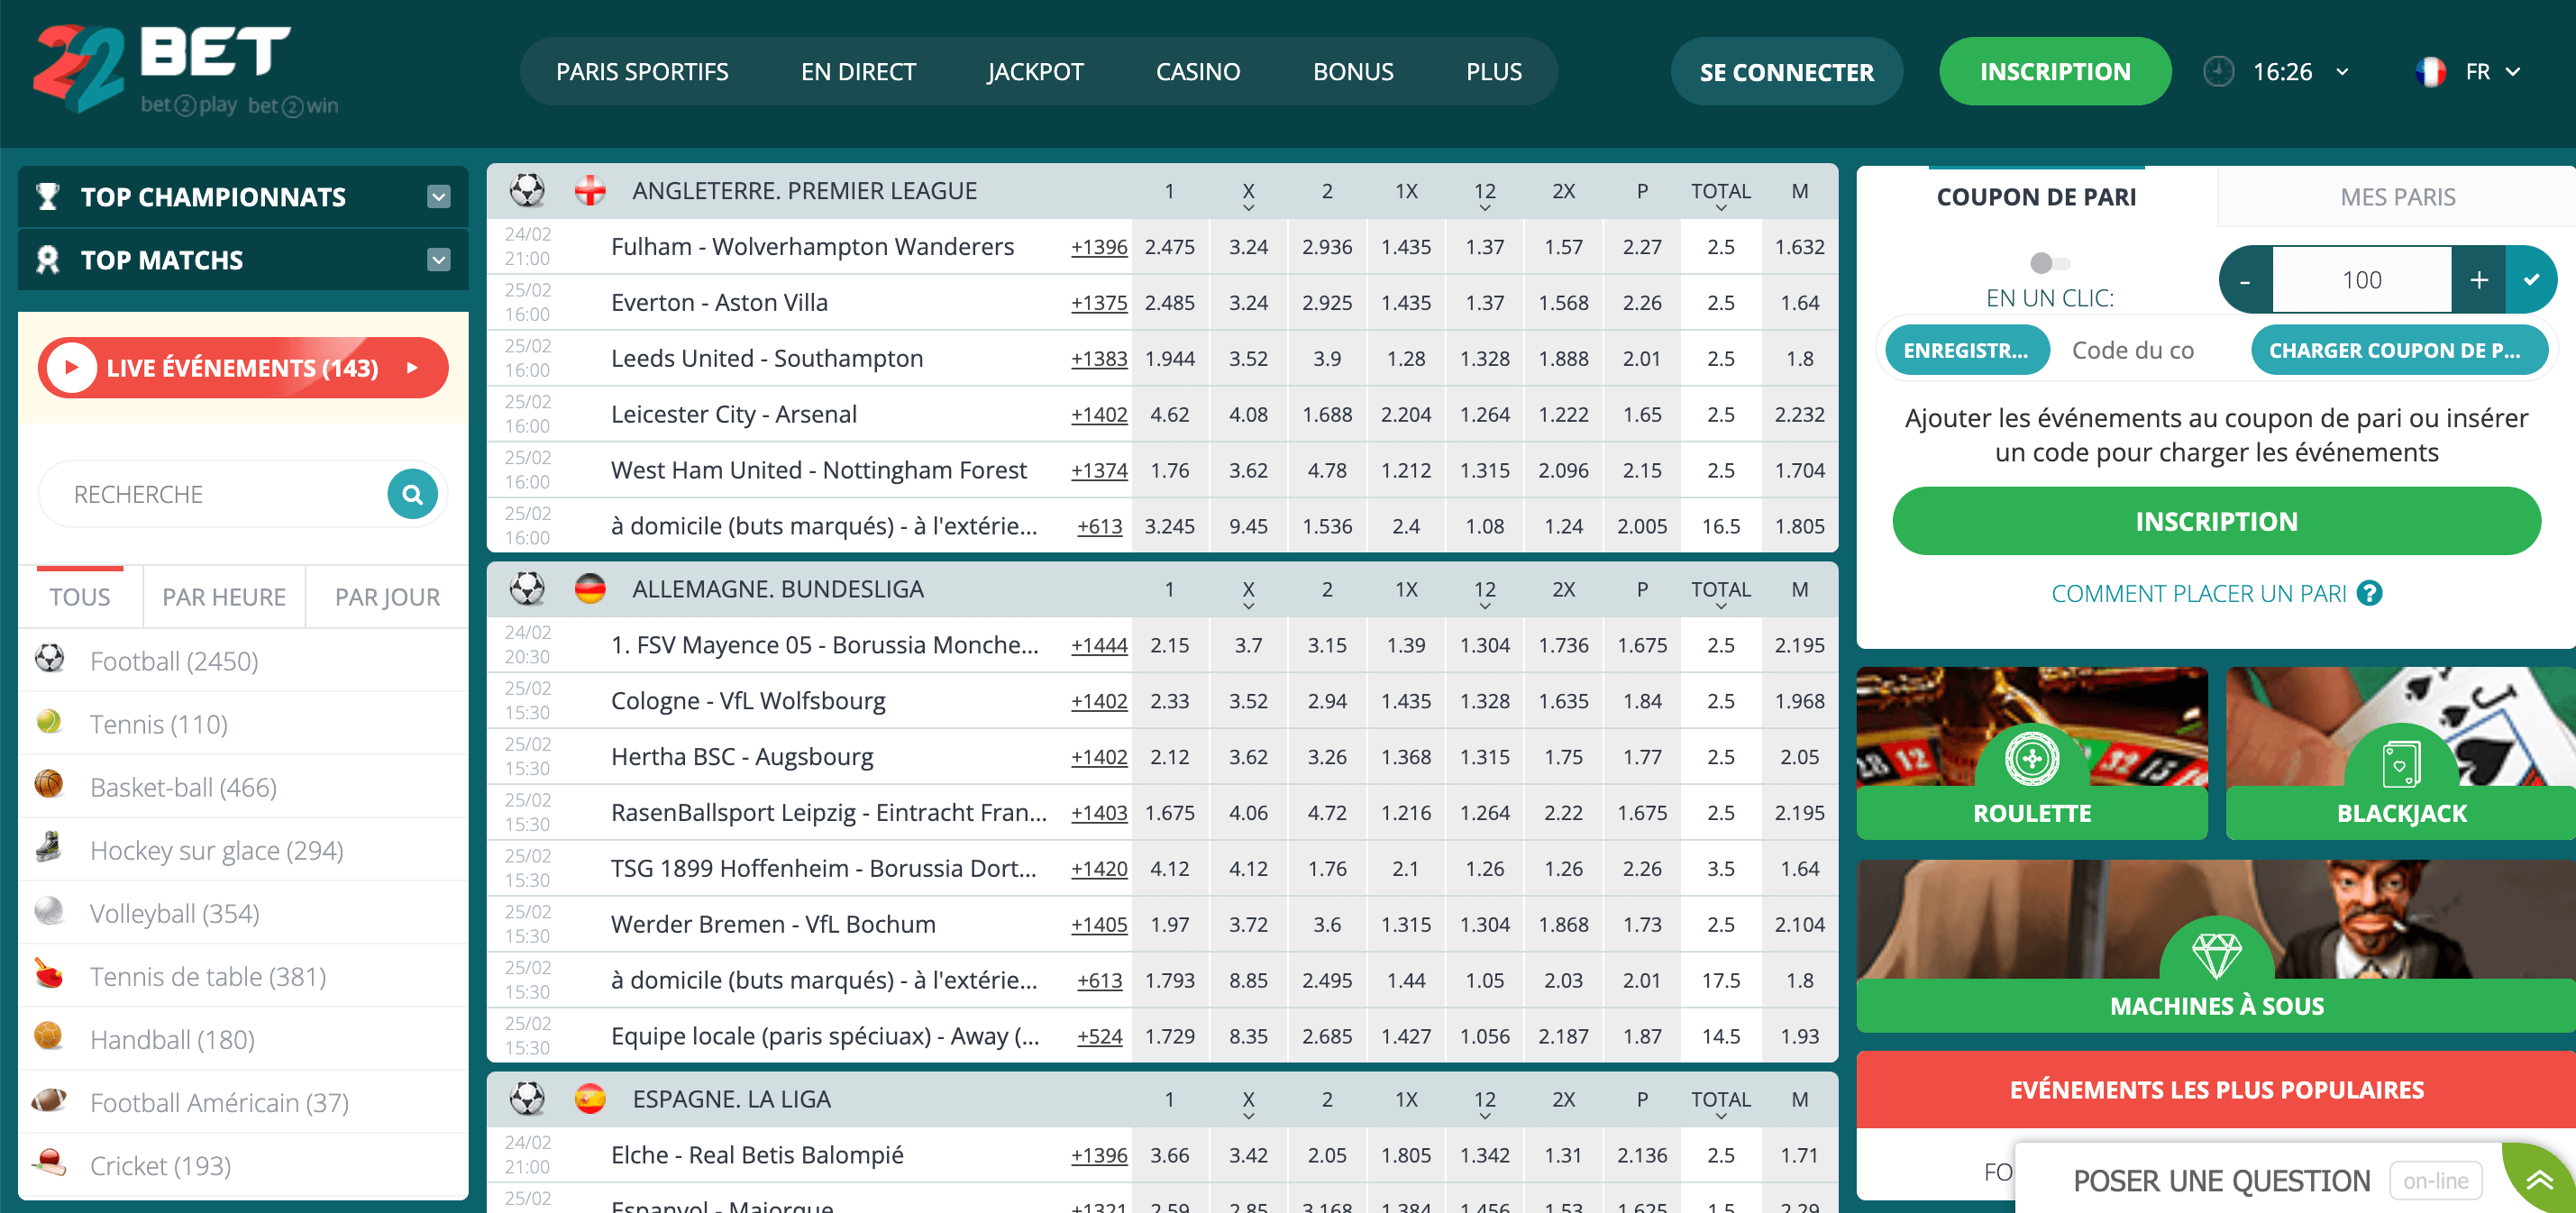Switch to Mes Paris tab
The width and height of the screenshot is (2576, 1213).
click(x=2397, y=197)
